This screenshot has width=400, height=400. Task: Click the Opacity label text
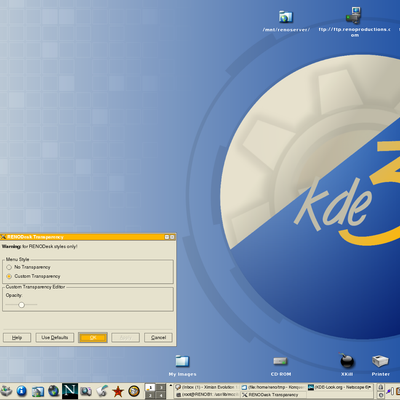pyautogui.click(x=14, y=295)
